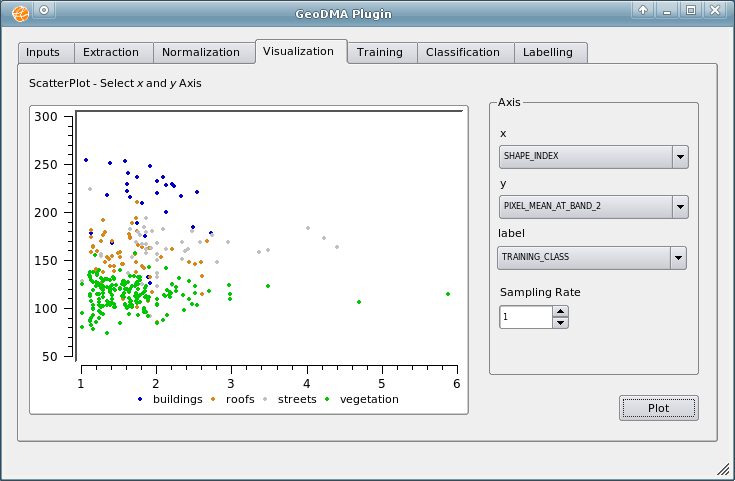Increase the Sampling Rate with up arrow
The width and height of the screenshot is (735, 481).
[x=560, y=311]
